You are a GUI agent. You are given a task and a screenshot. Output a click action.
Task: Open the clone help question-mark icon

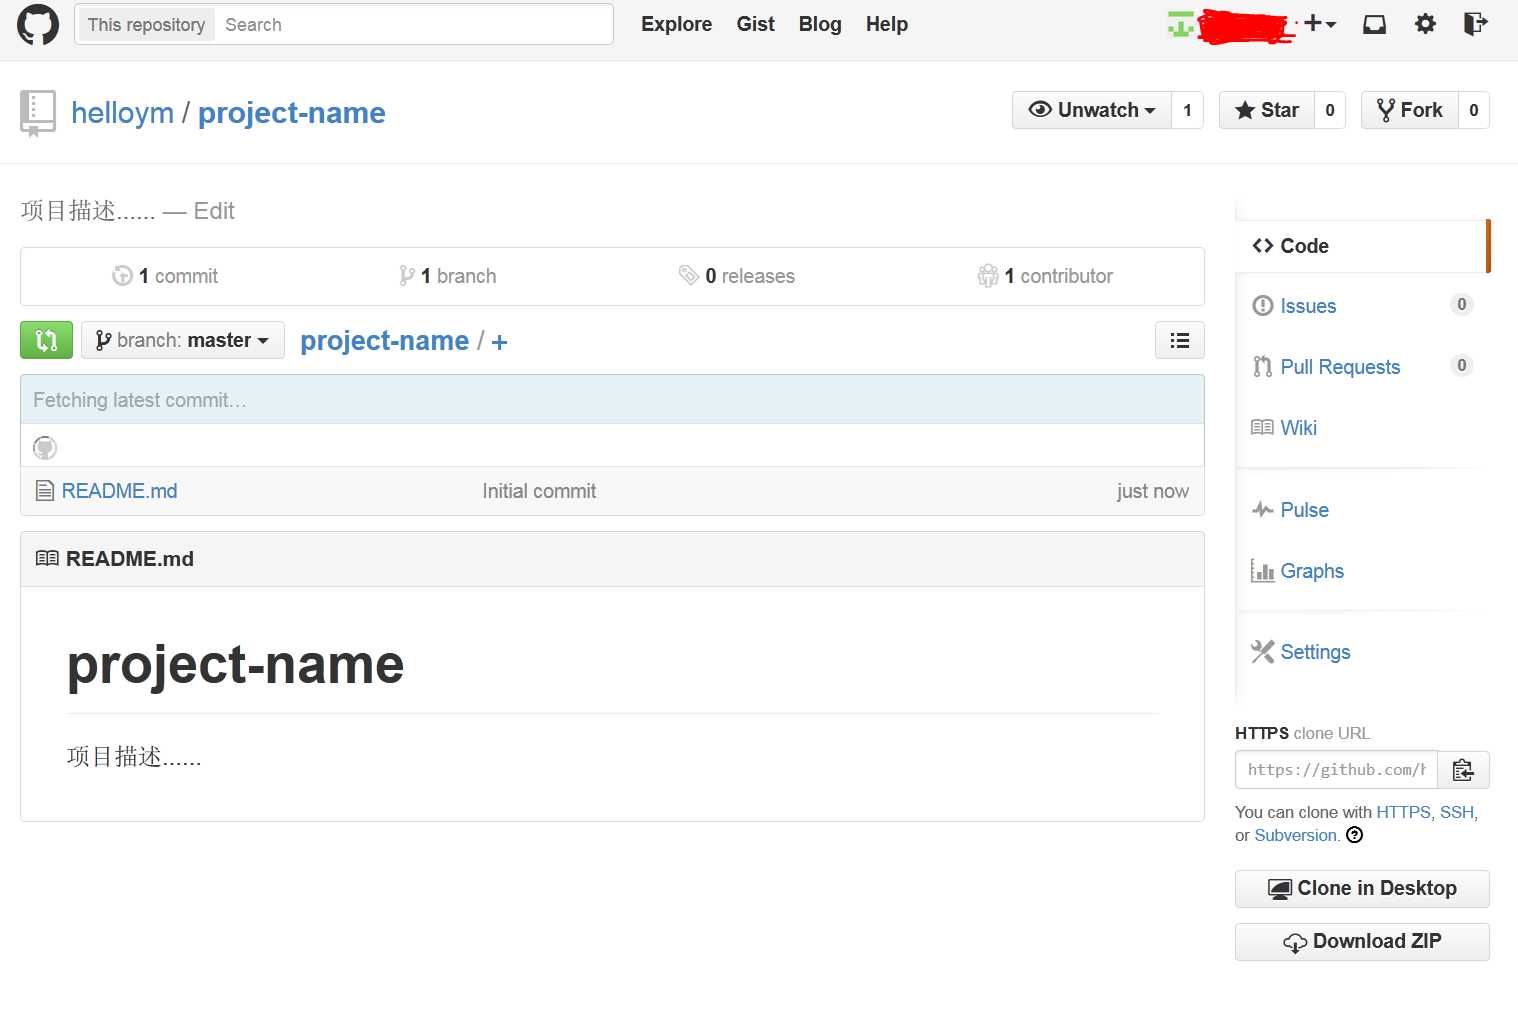point(1354,835)
